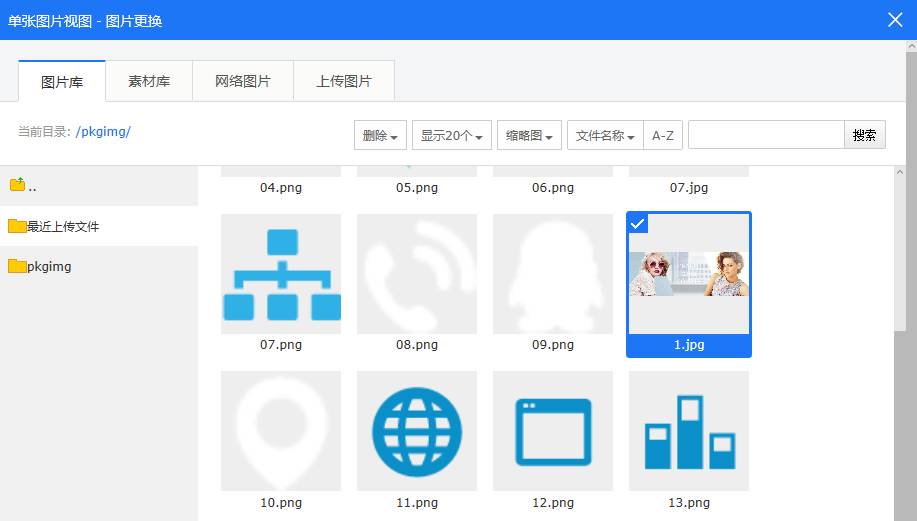
Task: Click the search text input field
Action: 766,135
